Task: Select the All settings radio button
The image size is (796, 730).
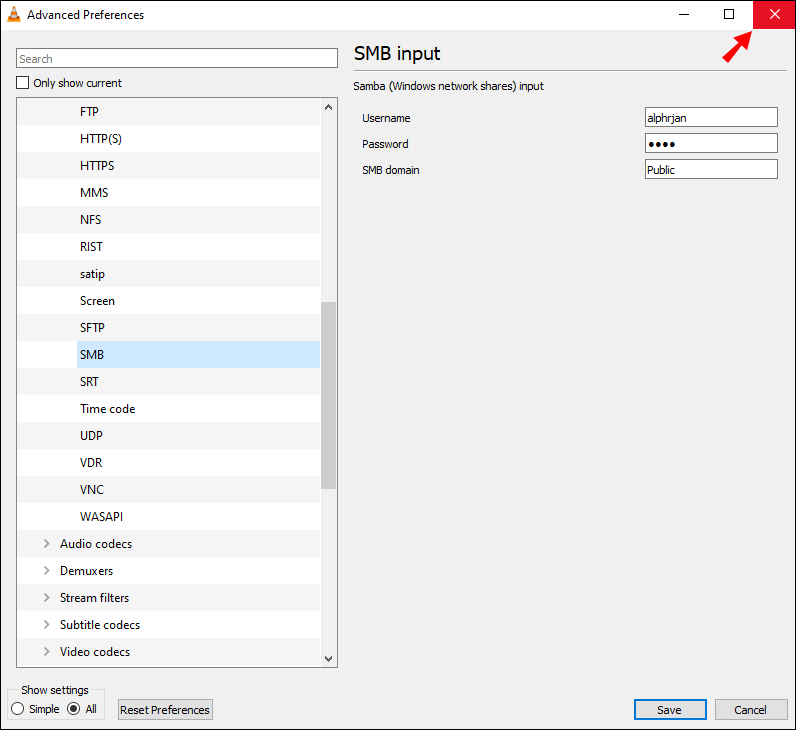Action: (x=74, y=709)
